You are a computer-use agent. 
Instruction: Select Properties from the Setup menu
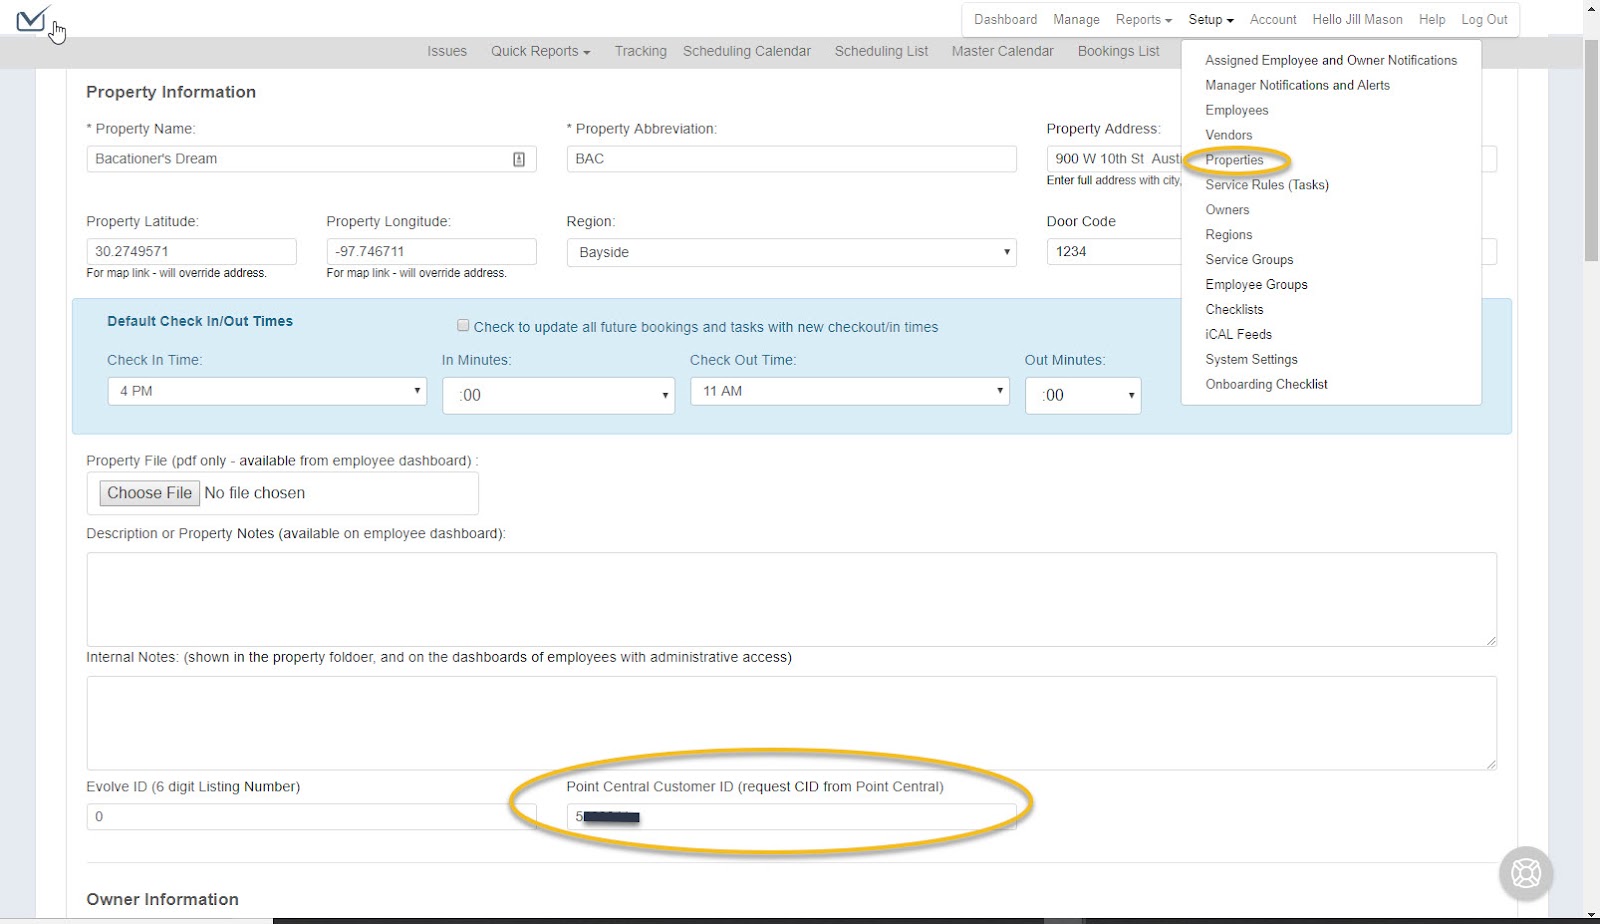tap(1235, 160)
